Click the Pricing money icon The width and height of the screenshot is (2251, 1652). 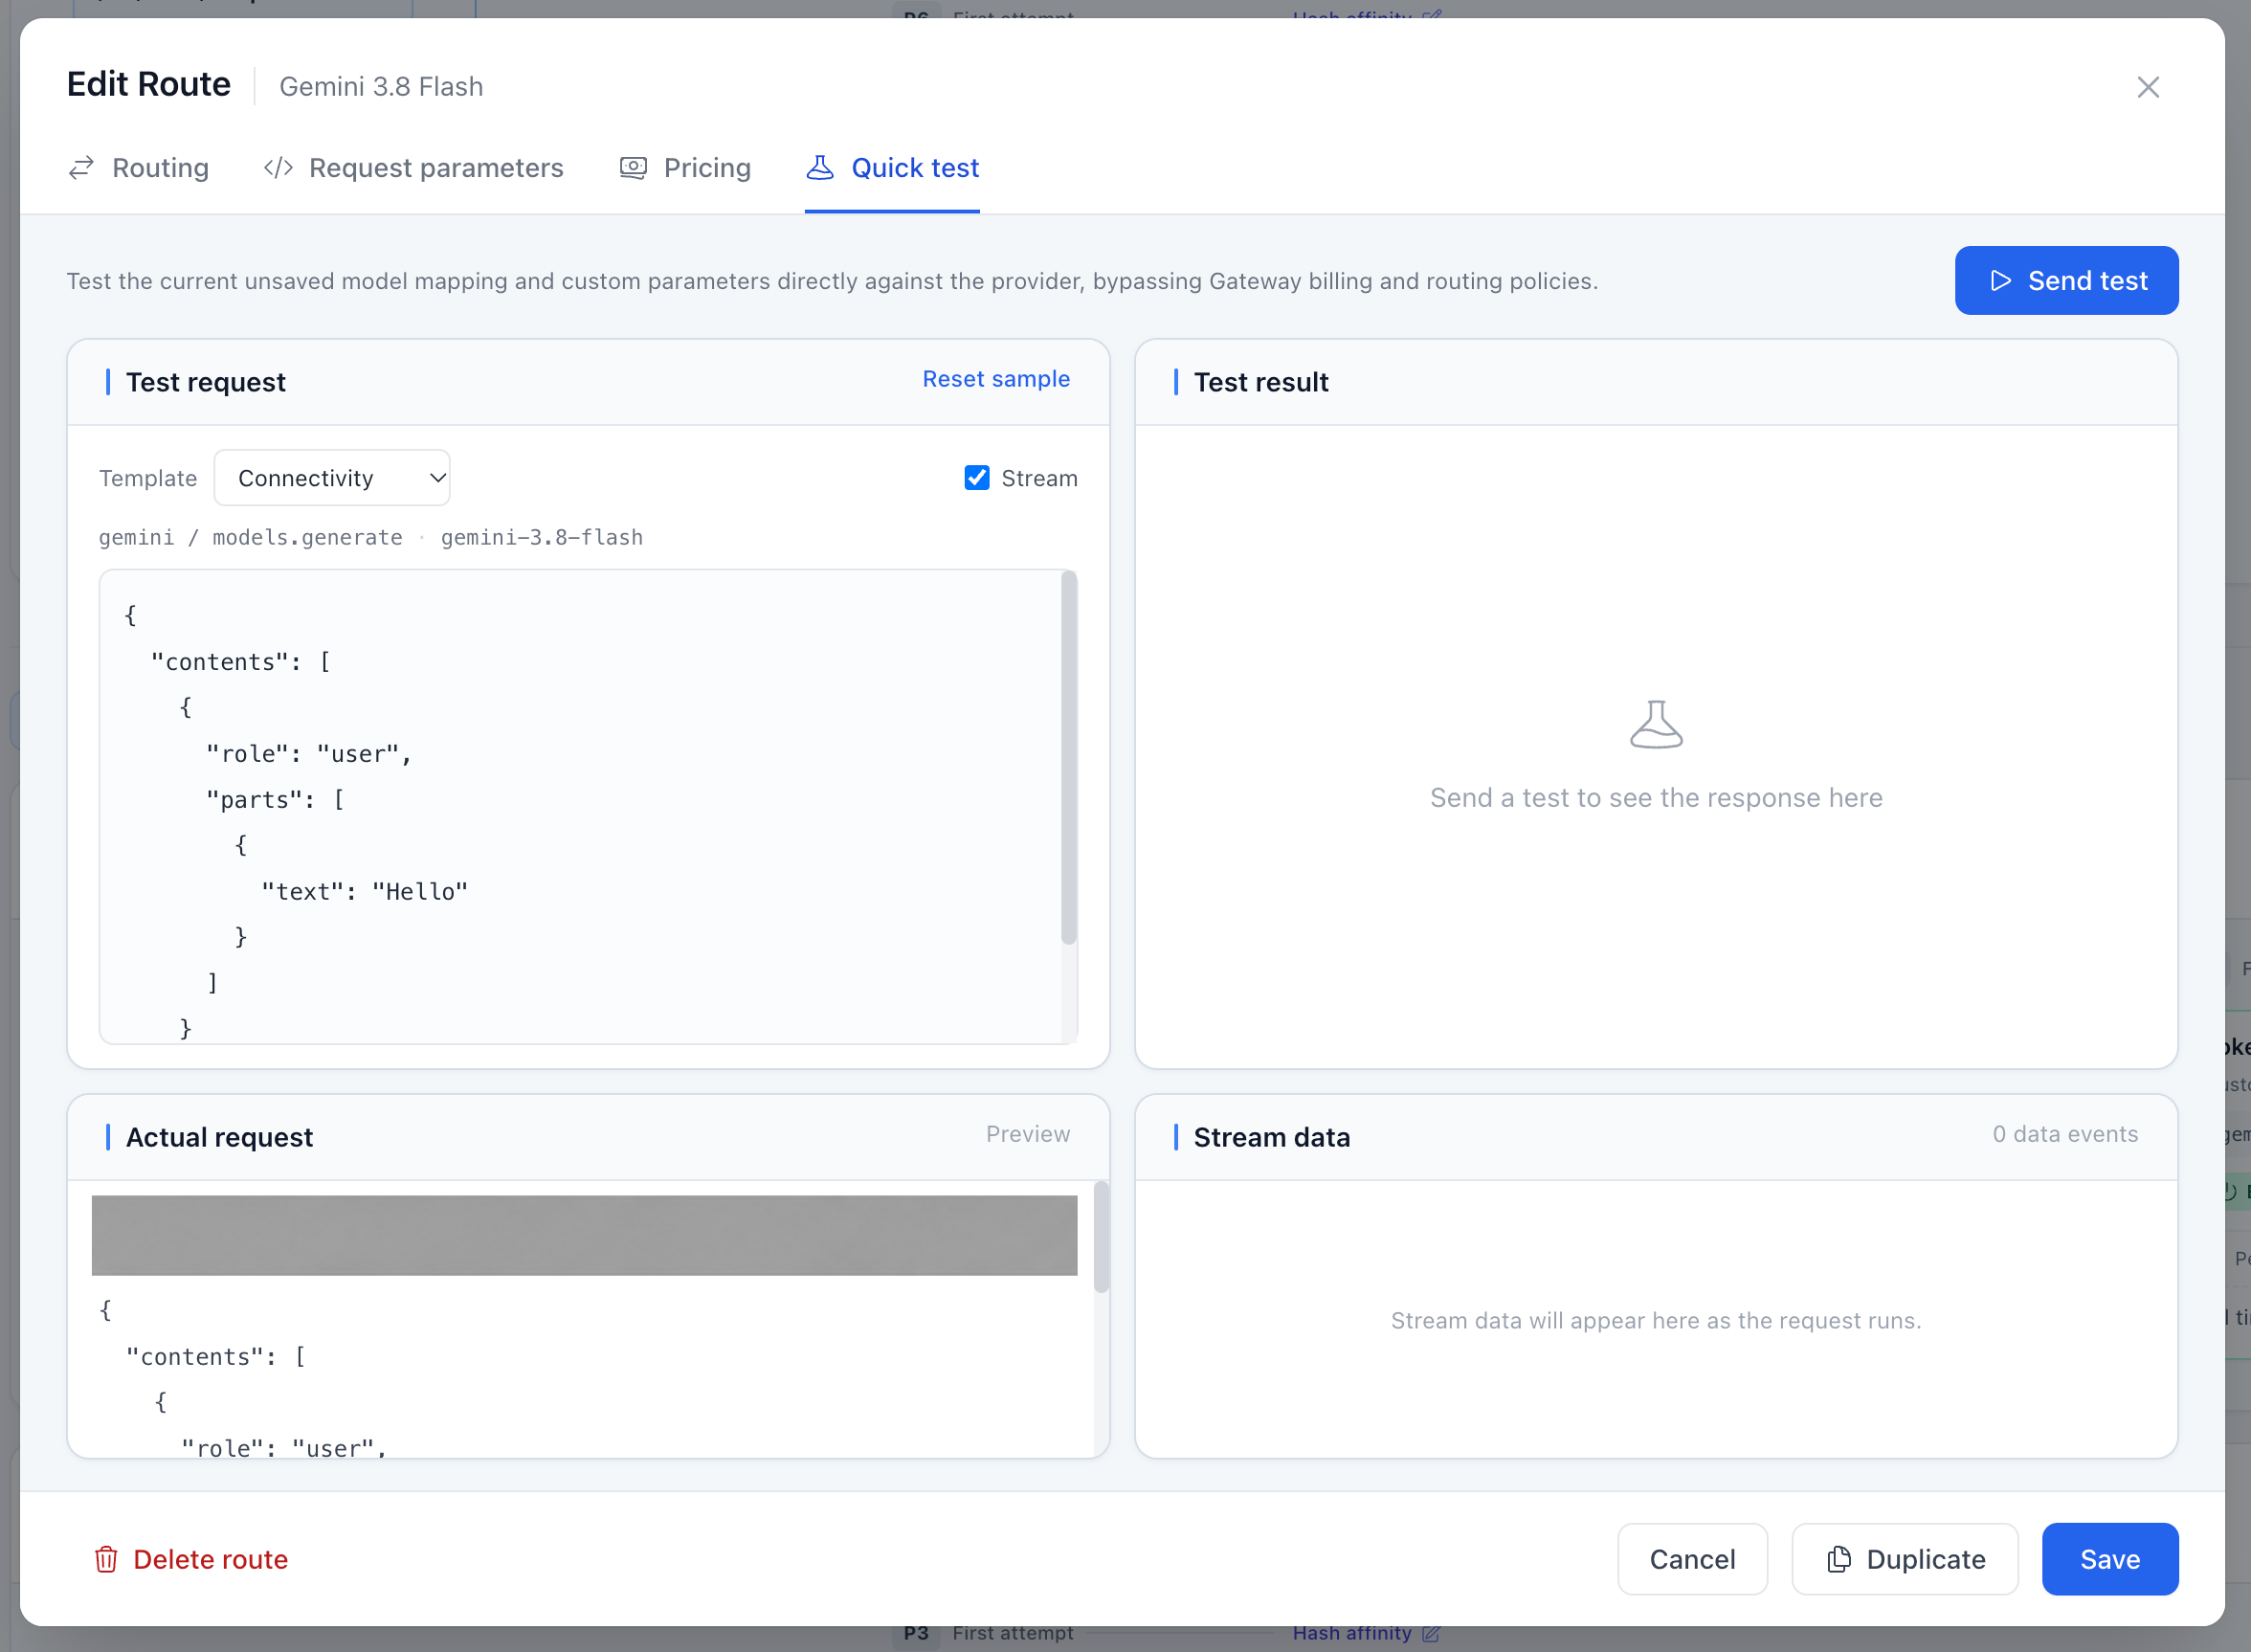click(633, 168)
